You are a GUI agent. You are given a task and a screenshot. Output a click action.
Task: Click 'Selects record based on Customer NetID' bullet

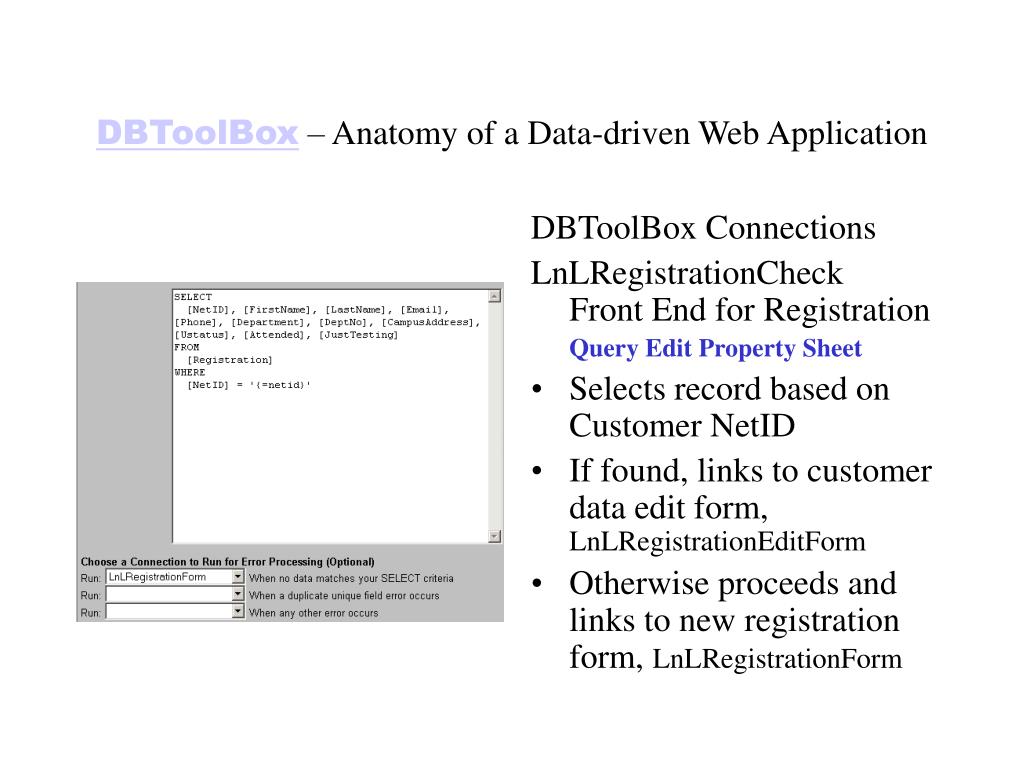pos(729,407)
